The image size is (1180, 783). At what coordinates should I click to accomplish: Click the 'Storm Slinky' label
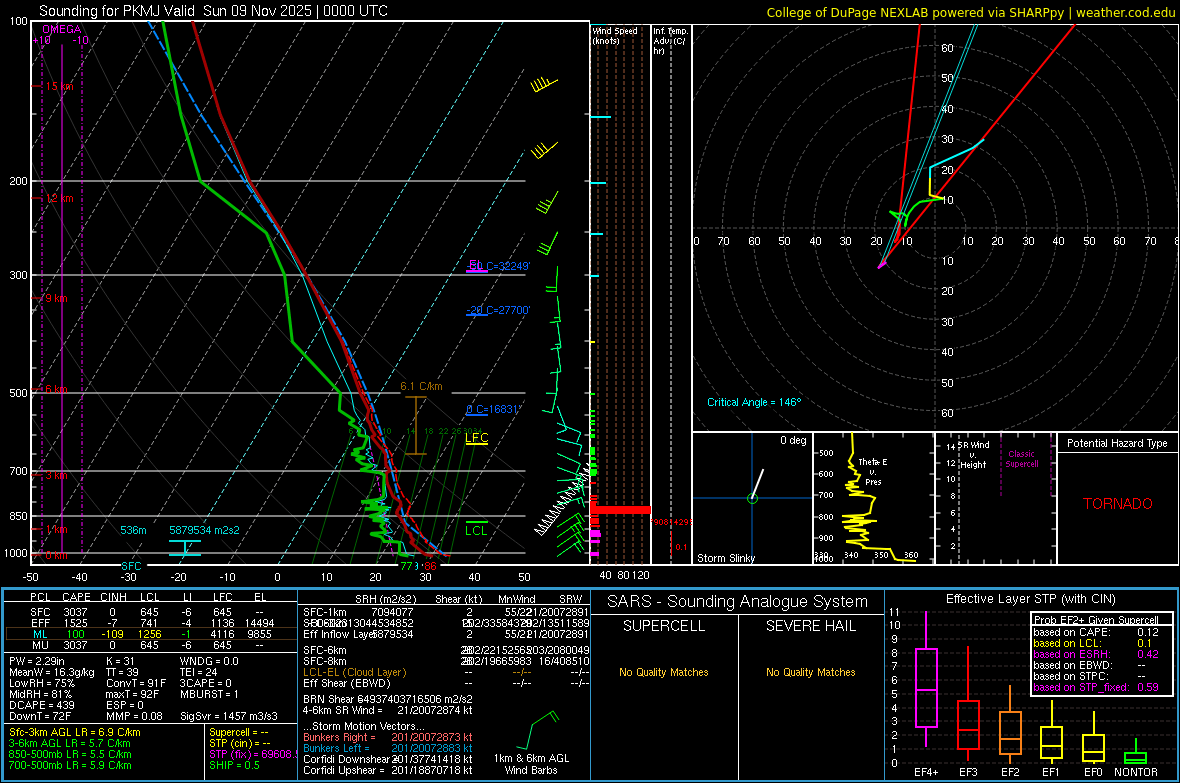coord(725,558)
